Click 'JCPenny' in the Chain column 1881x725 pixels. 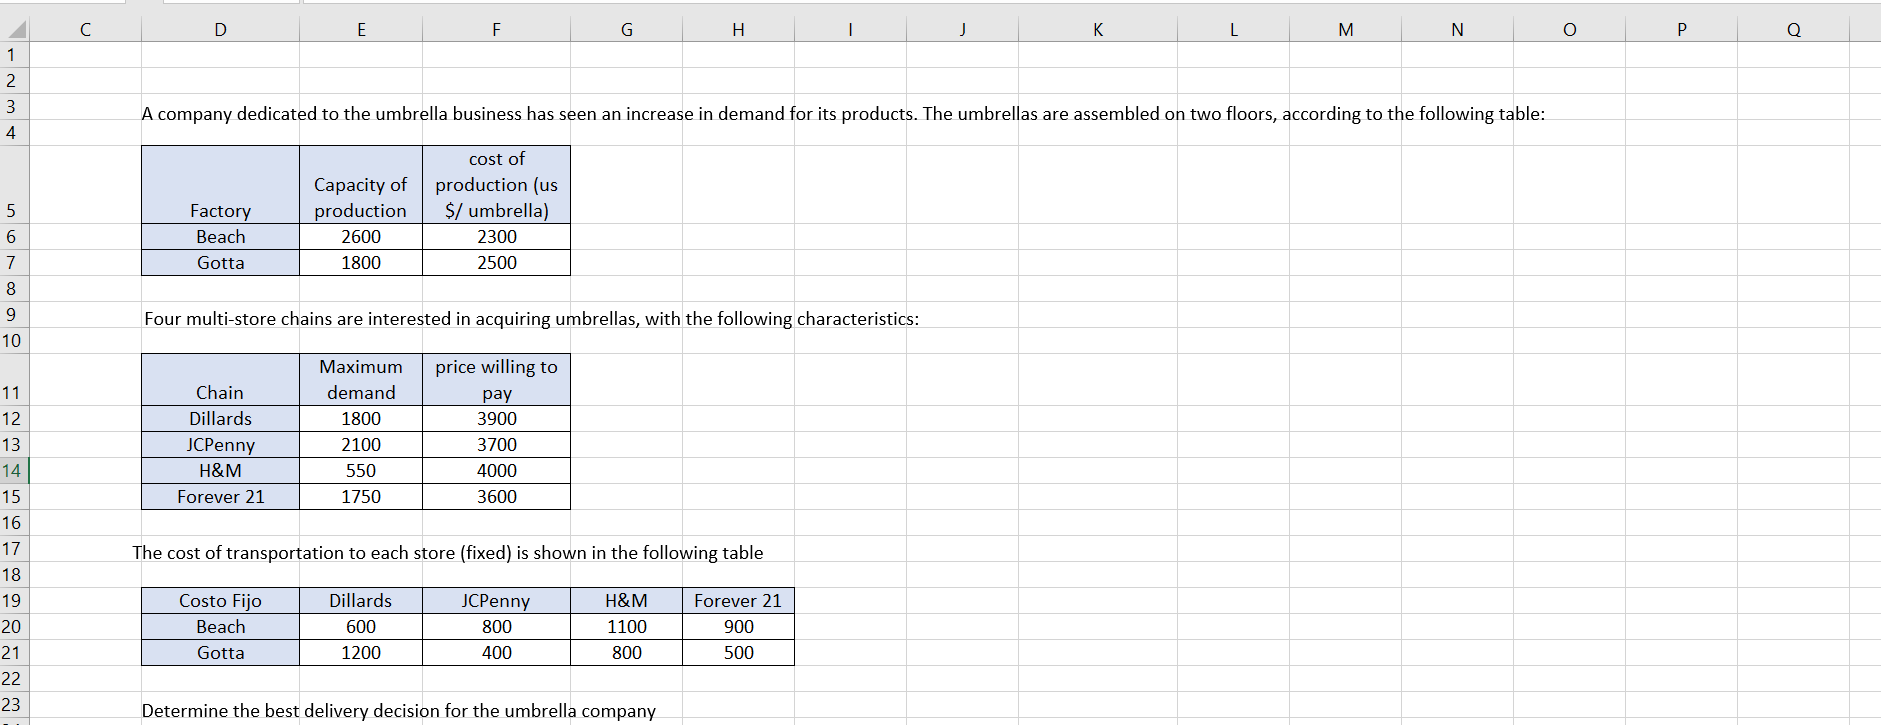coord(220,444)
